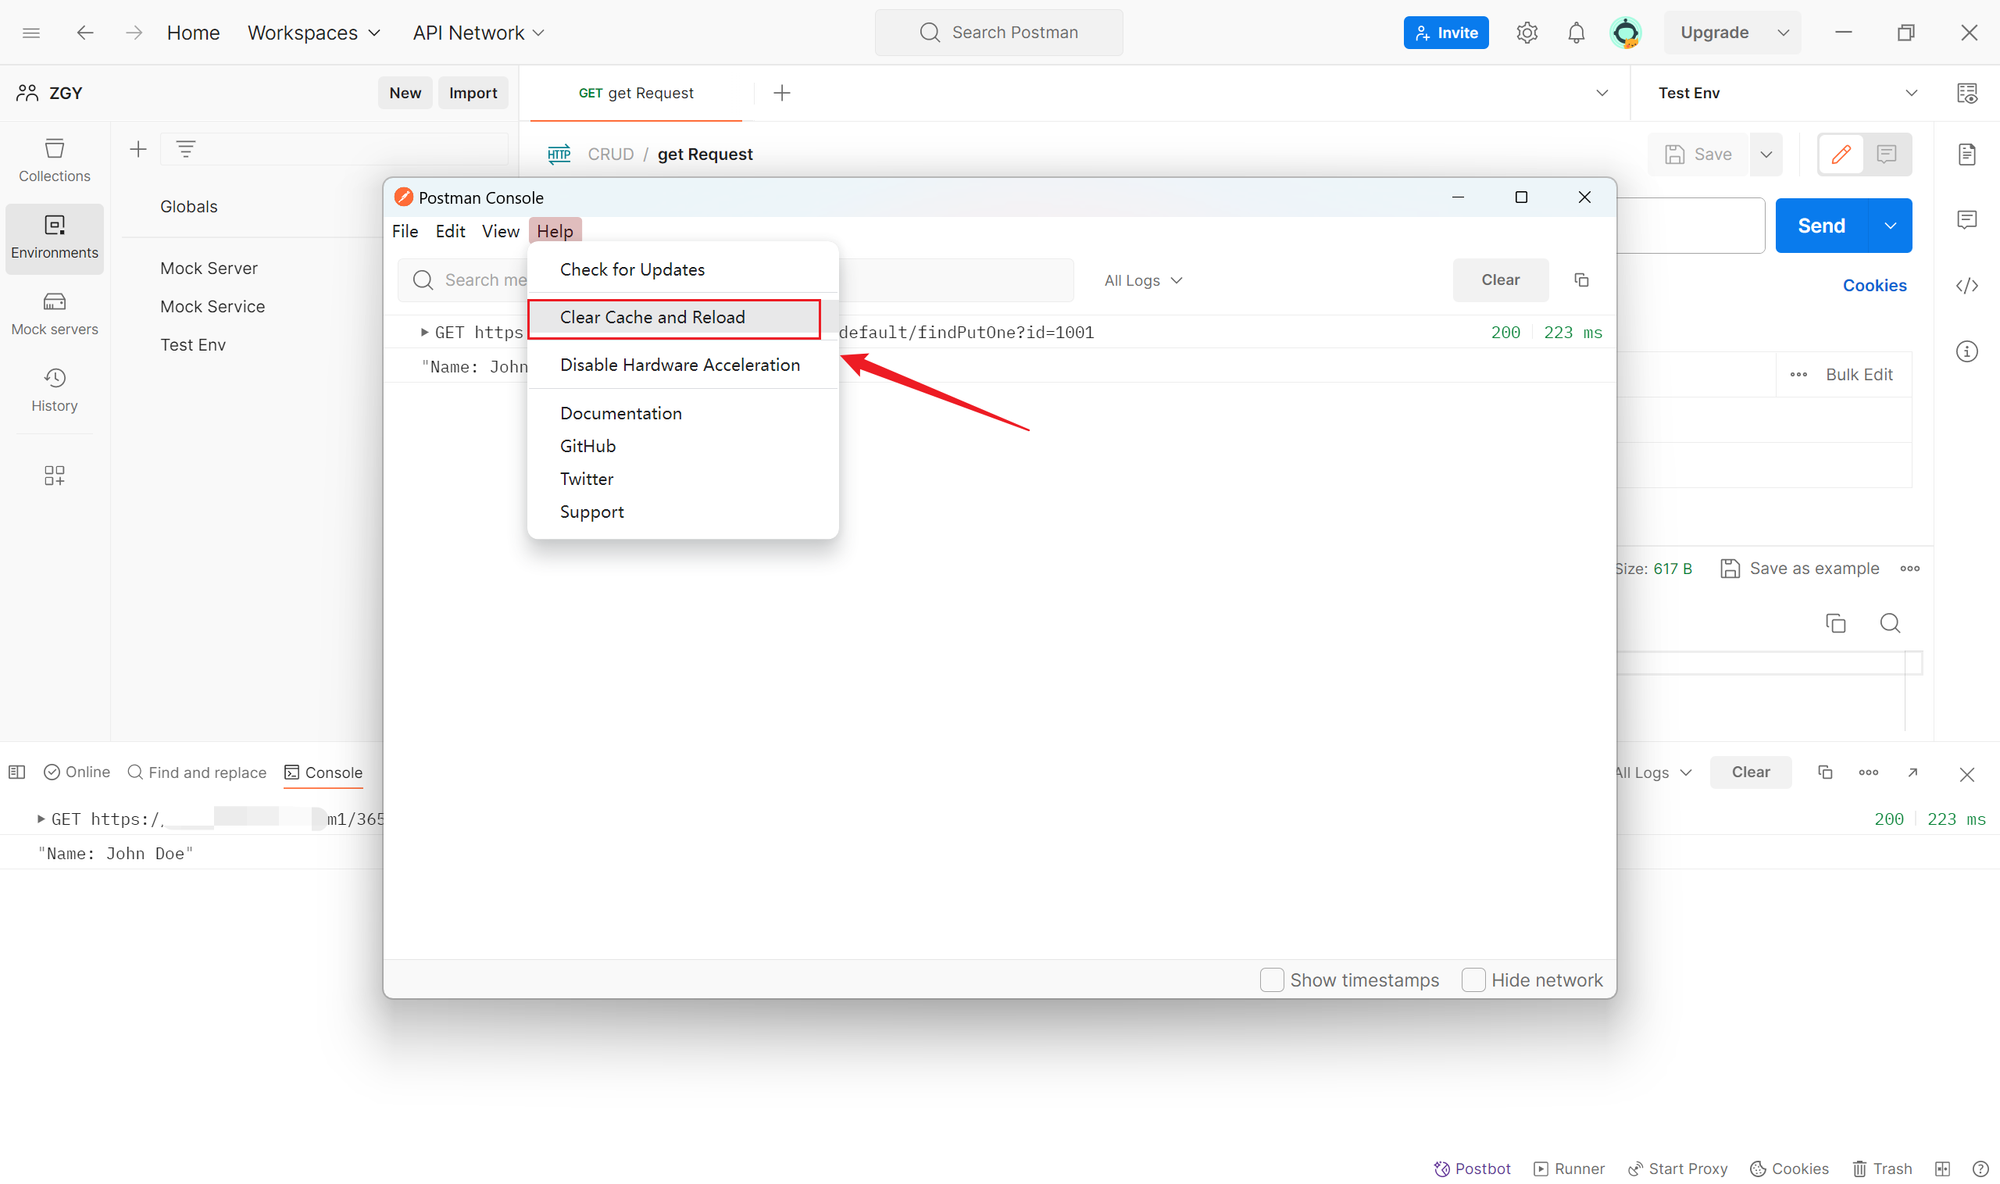Open the documentation icon in right sidebar
The width and height of the screenshot is (2000, 1184).
pos(1967,154)
